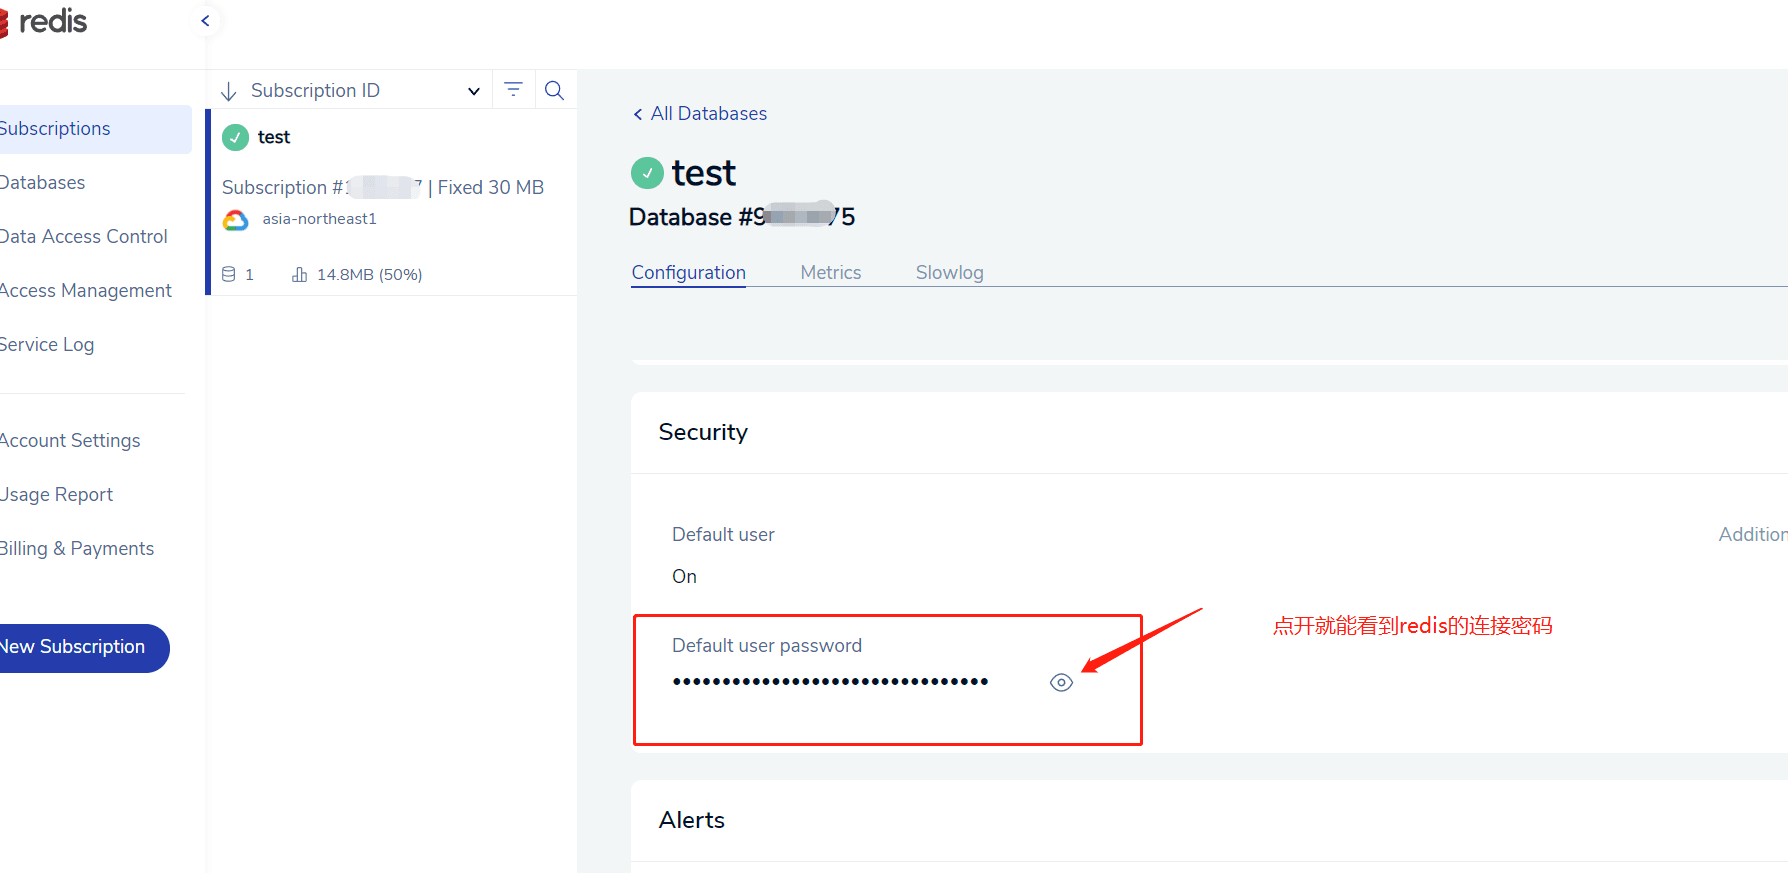1788x873 pixels.
Task: Open the Subscription ID sort dropdown
Action: (365, 91)
